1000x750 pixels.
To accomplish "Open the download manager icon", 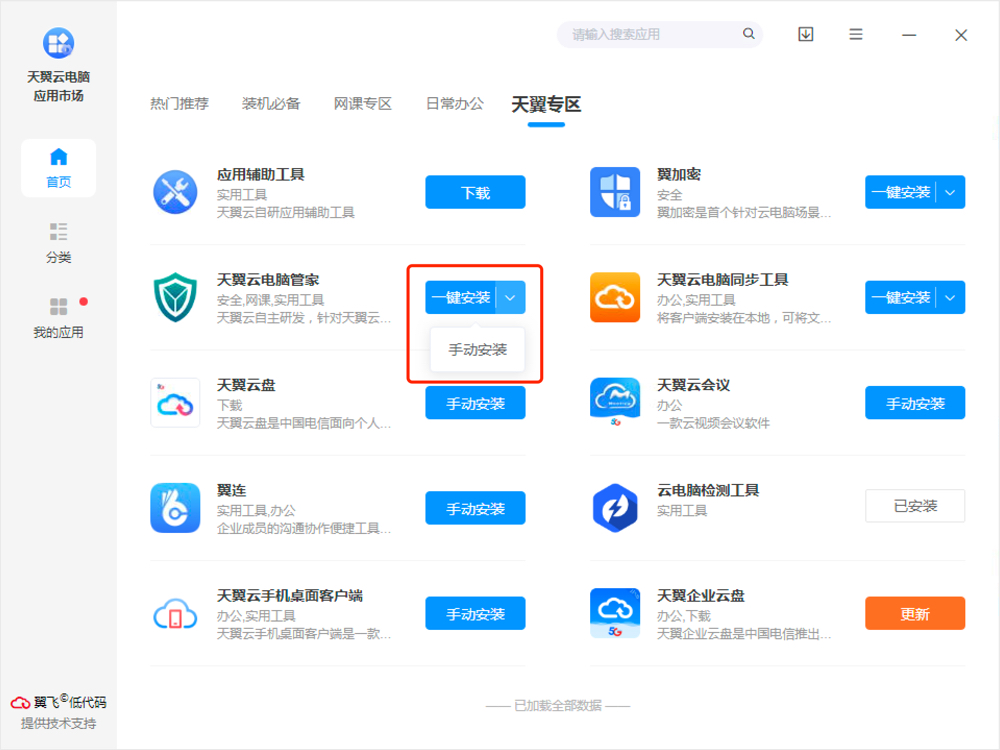I will point(805,34).
